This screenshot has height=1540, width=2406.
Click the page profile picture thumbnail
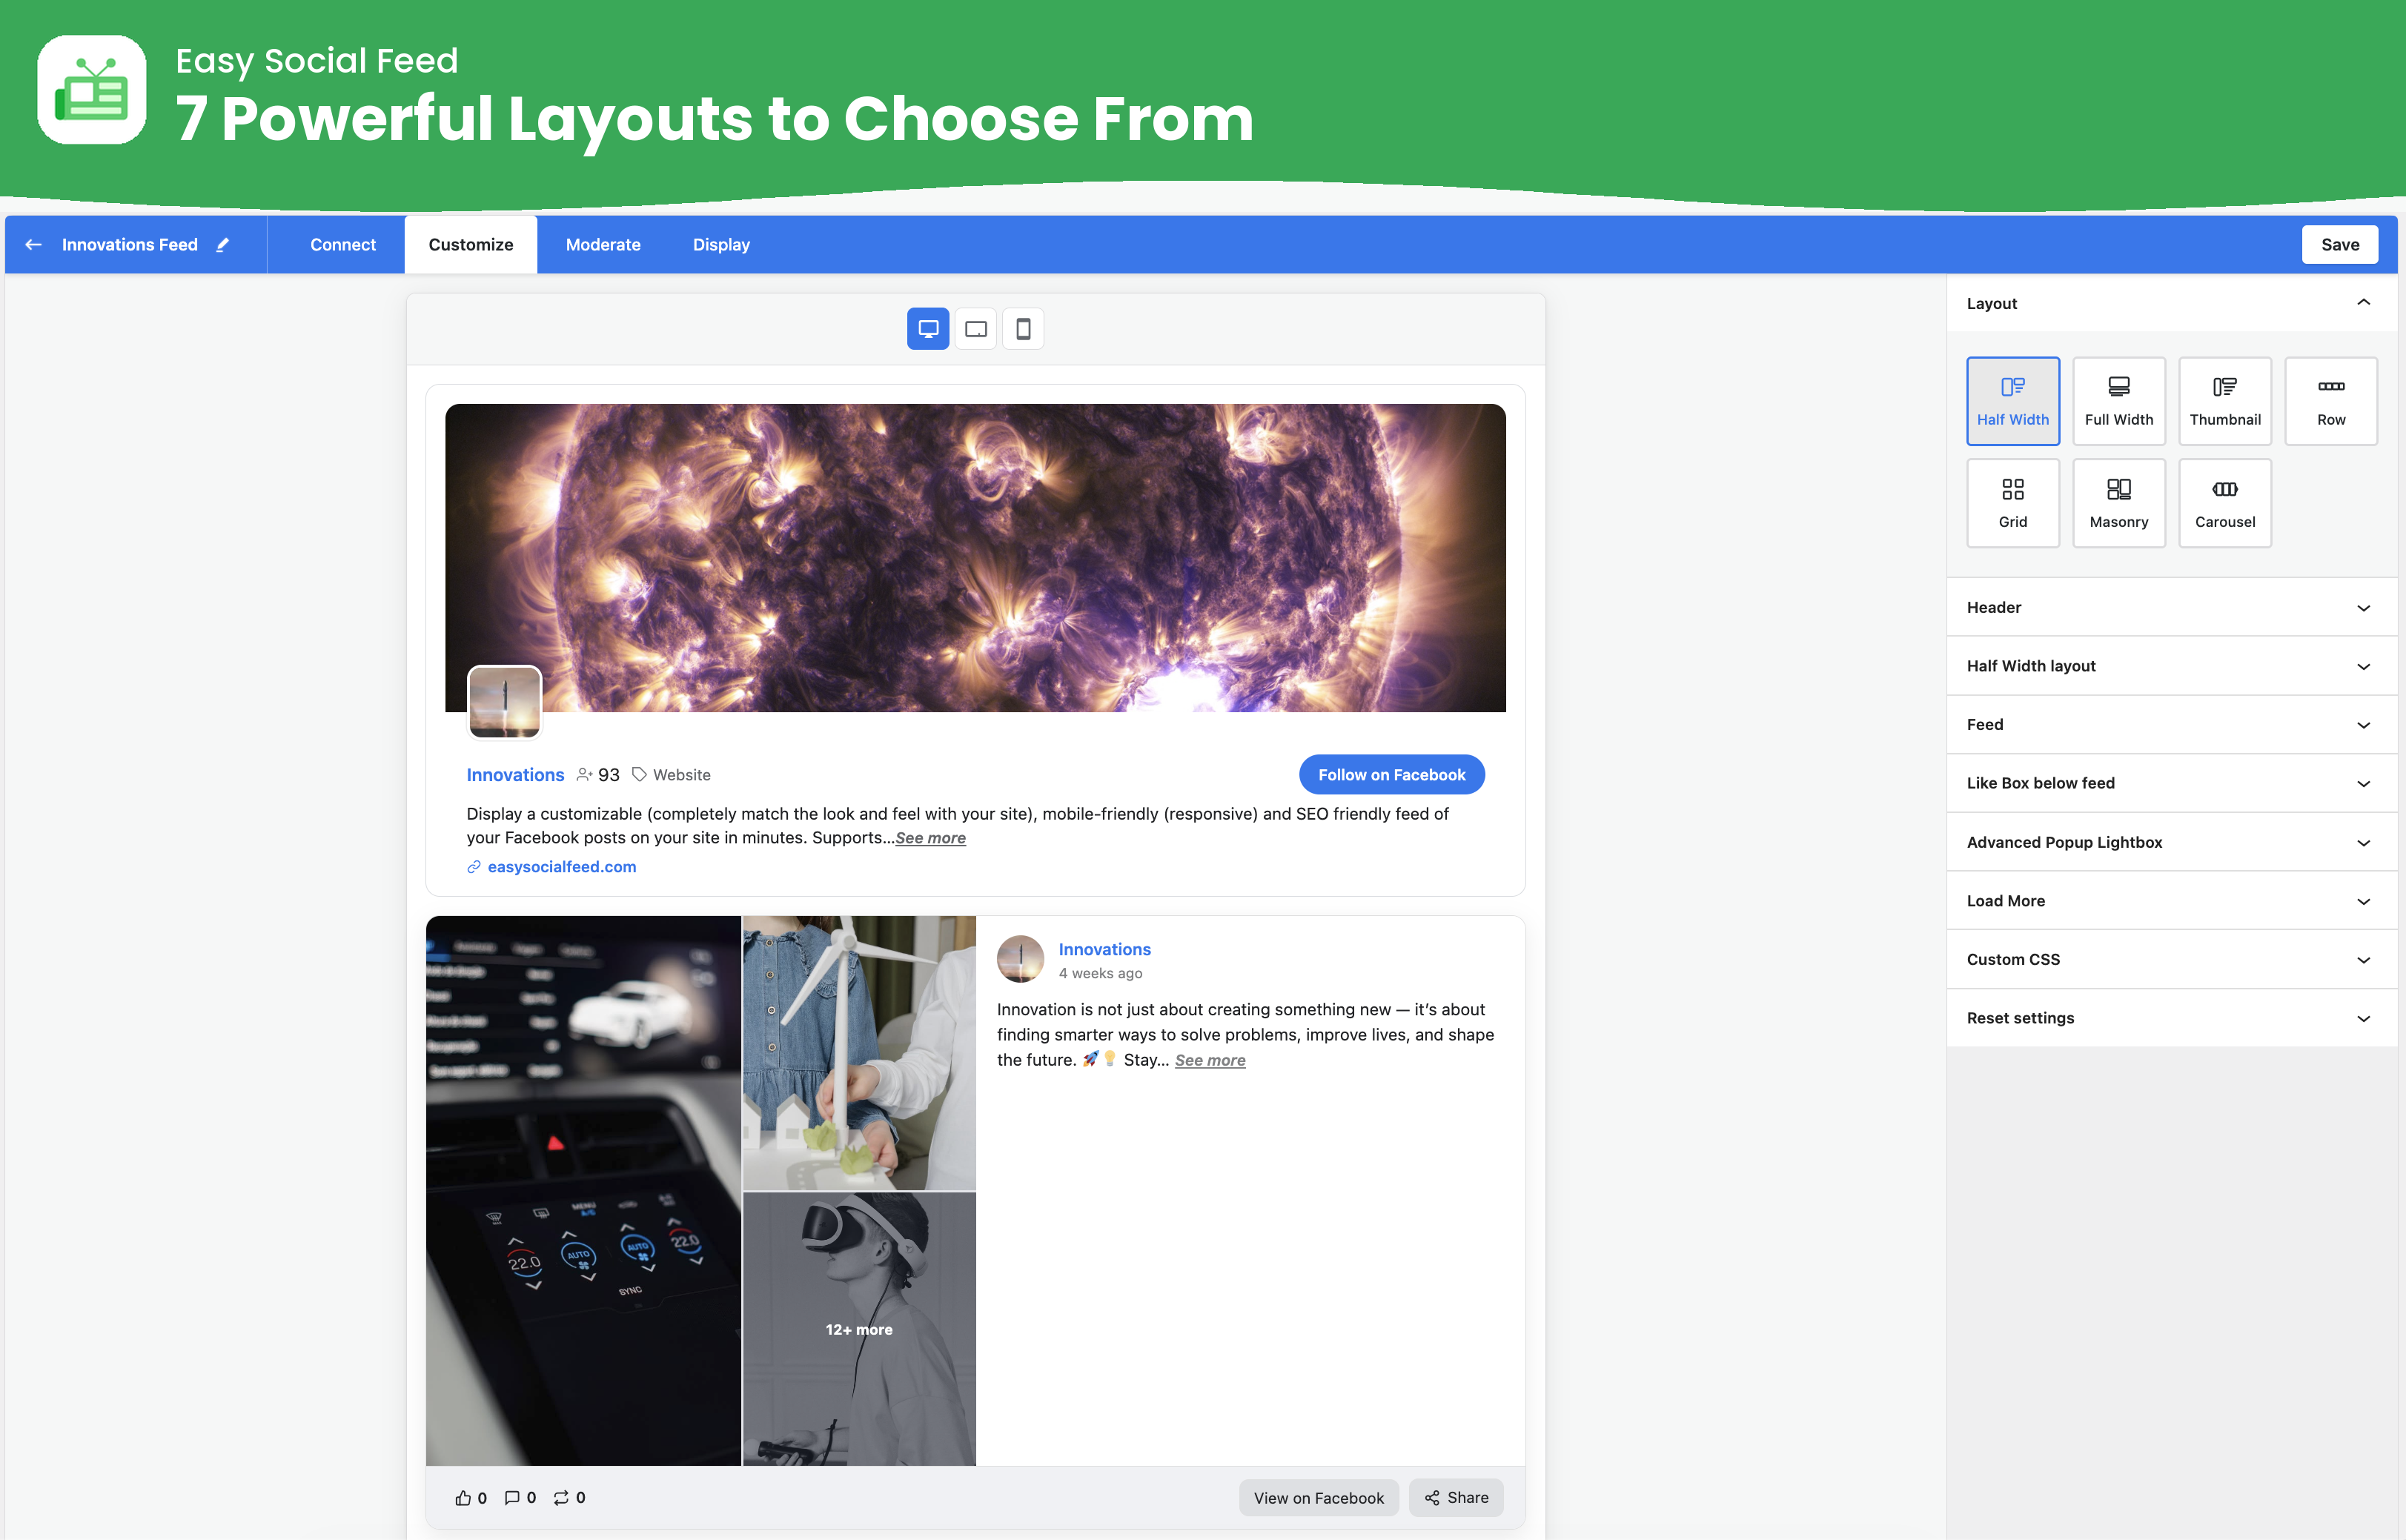pos(504,702)
